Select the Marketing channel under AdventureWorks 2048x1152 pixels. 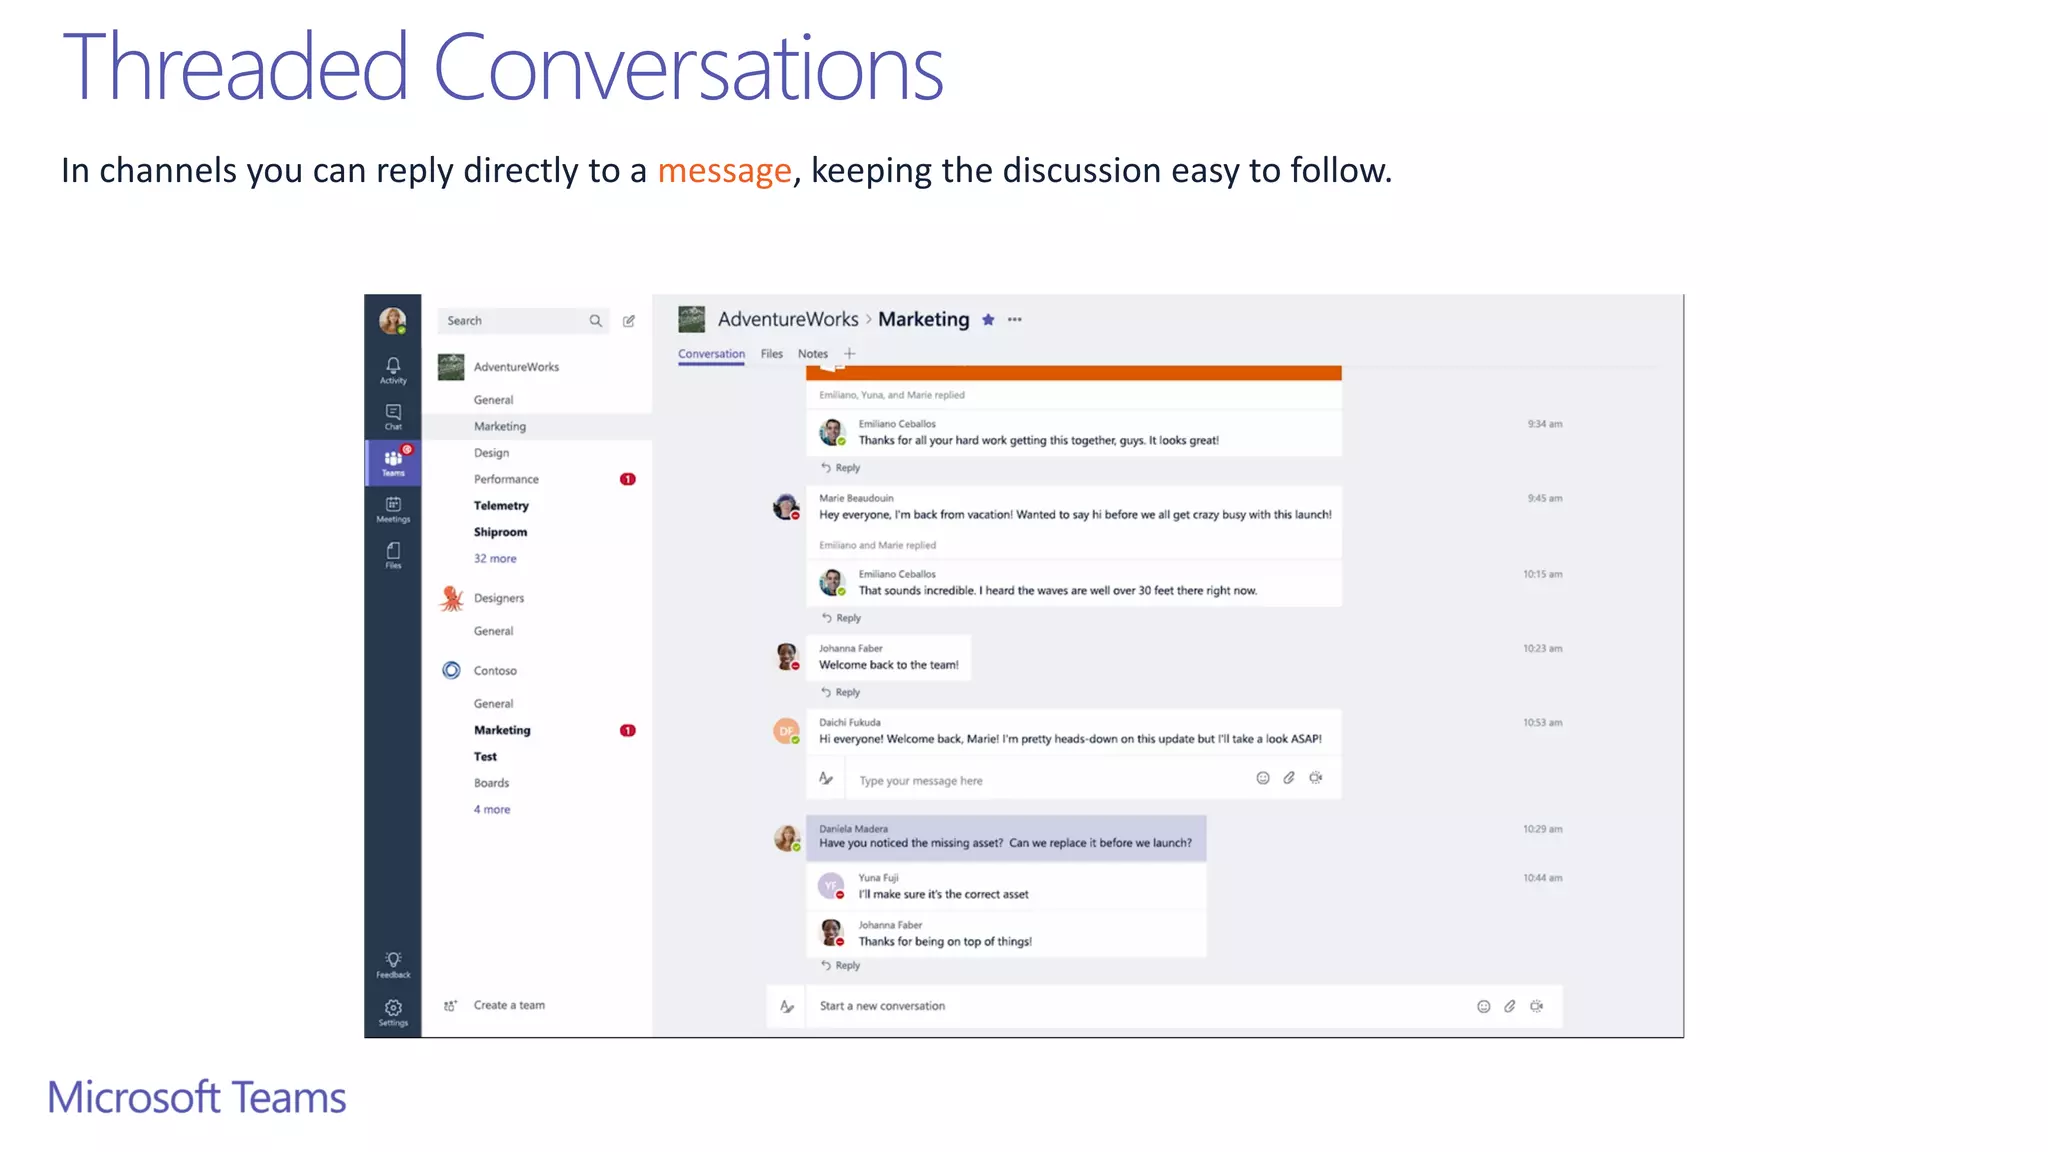[538, 426]
